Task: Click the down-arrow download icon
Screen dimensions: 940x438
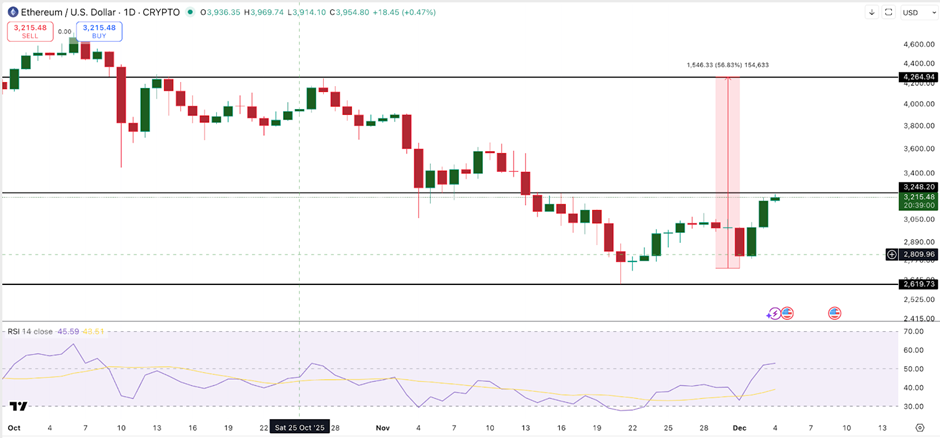Action: pyautogui.click(x=872, y=12)
